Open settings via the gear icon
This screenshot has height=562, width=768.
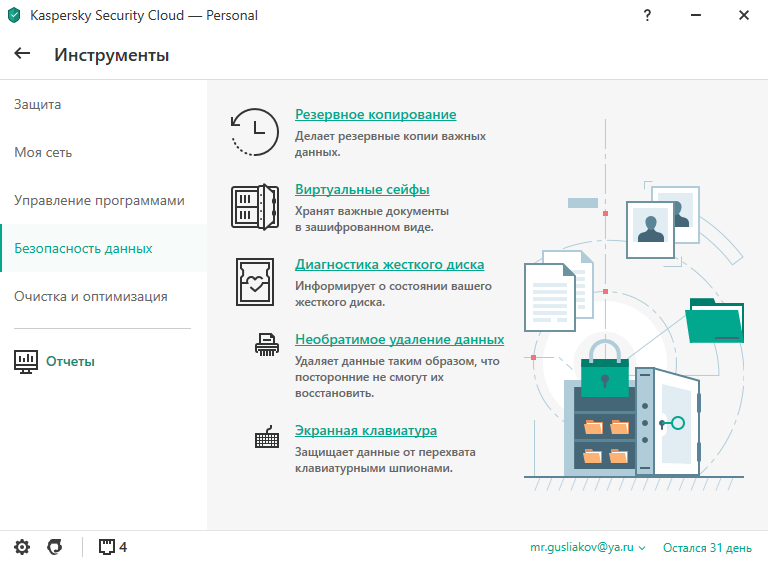click(x=22, y=547)
